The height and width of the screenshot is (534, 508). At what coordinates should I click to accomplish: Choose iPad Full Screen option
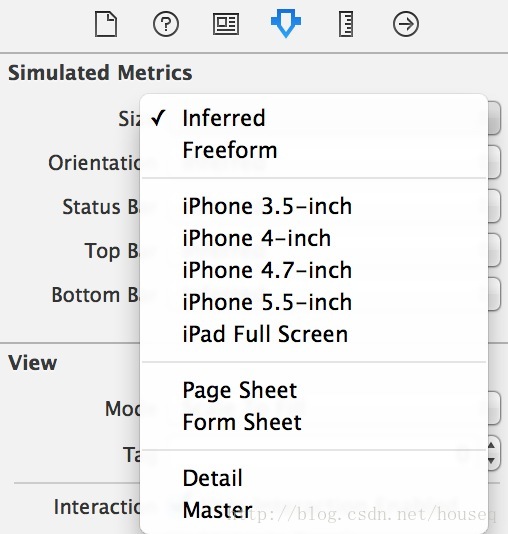[314, 334]
